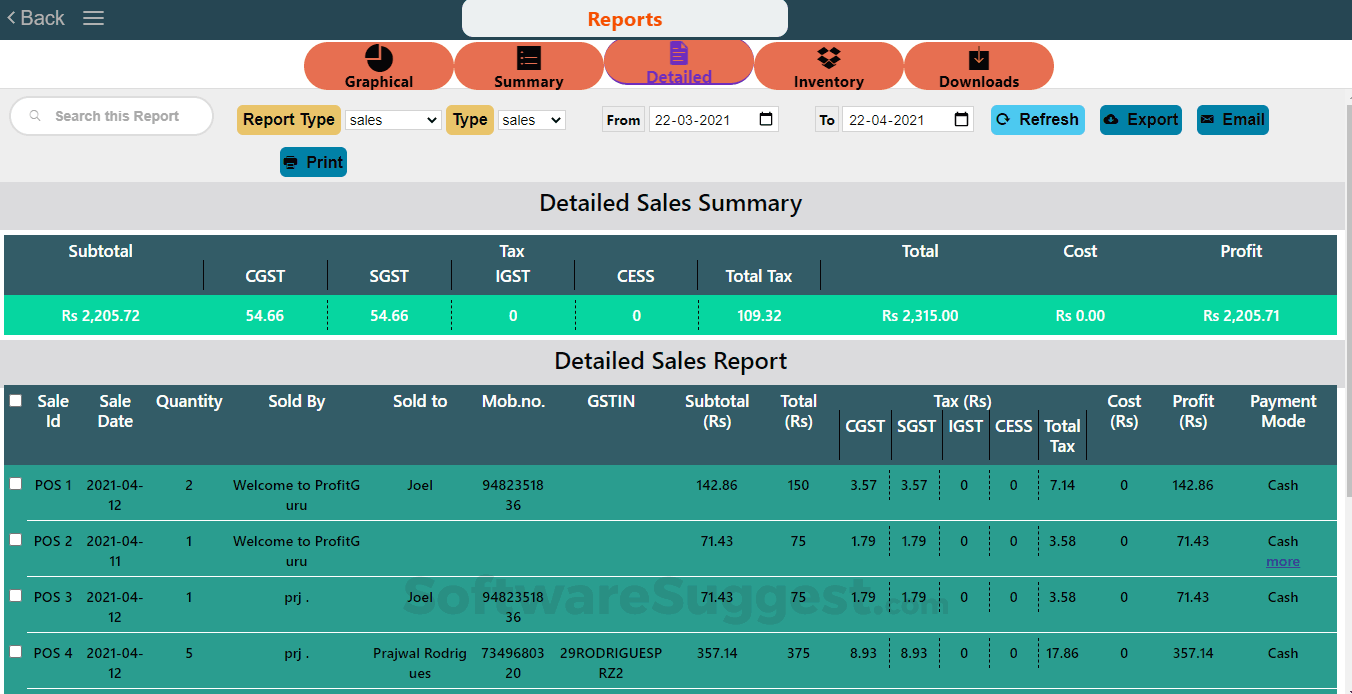Select the POS 3 row checkbox
The image size is (1352, 694).
pyautogui.click(x=16, y=596)
